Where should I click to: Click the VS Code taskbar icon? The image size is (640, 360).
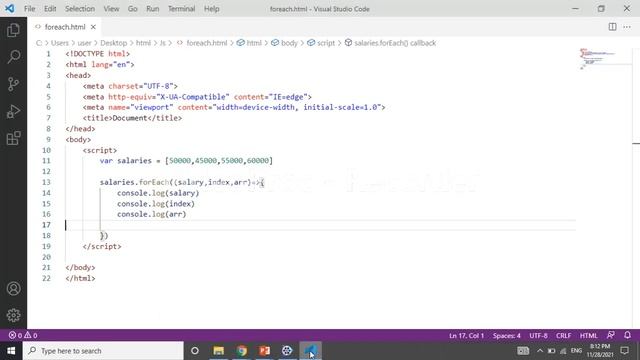click(310, 351)
